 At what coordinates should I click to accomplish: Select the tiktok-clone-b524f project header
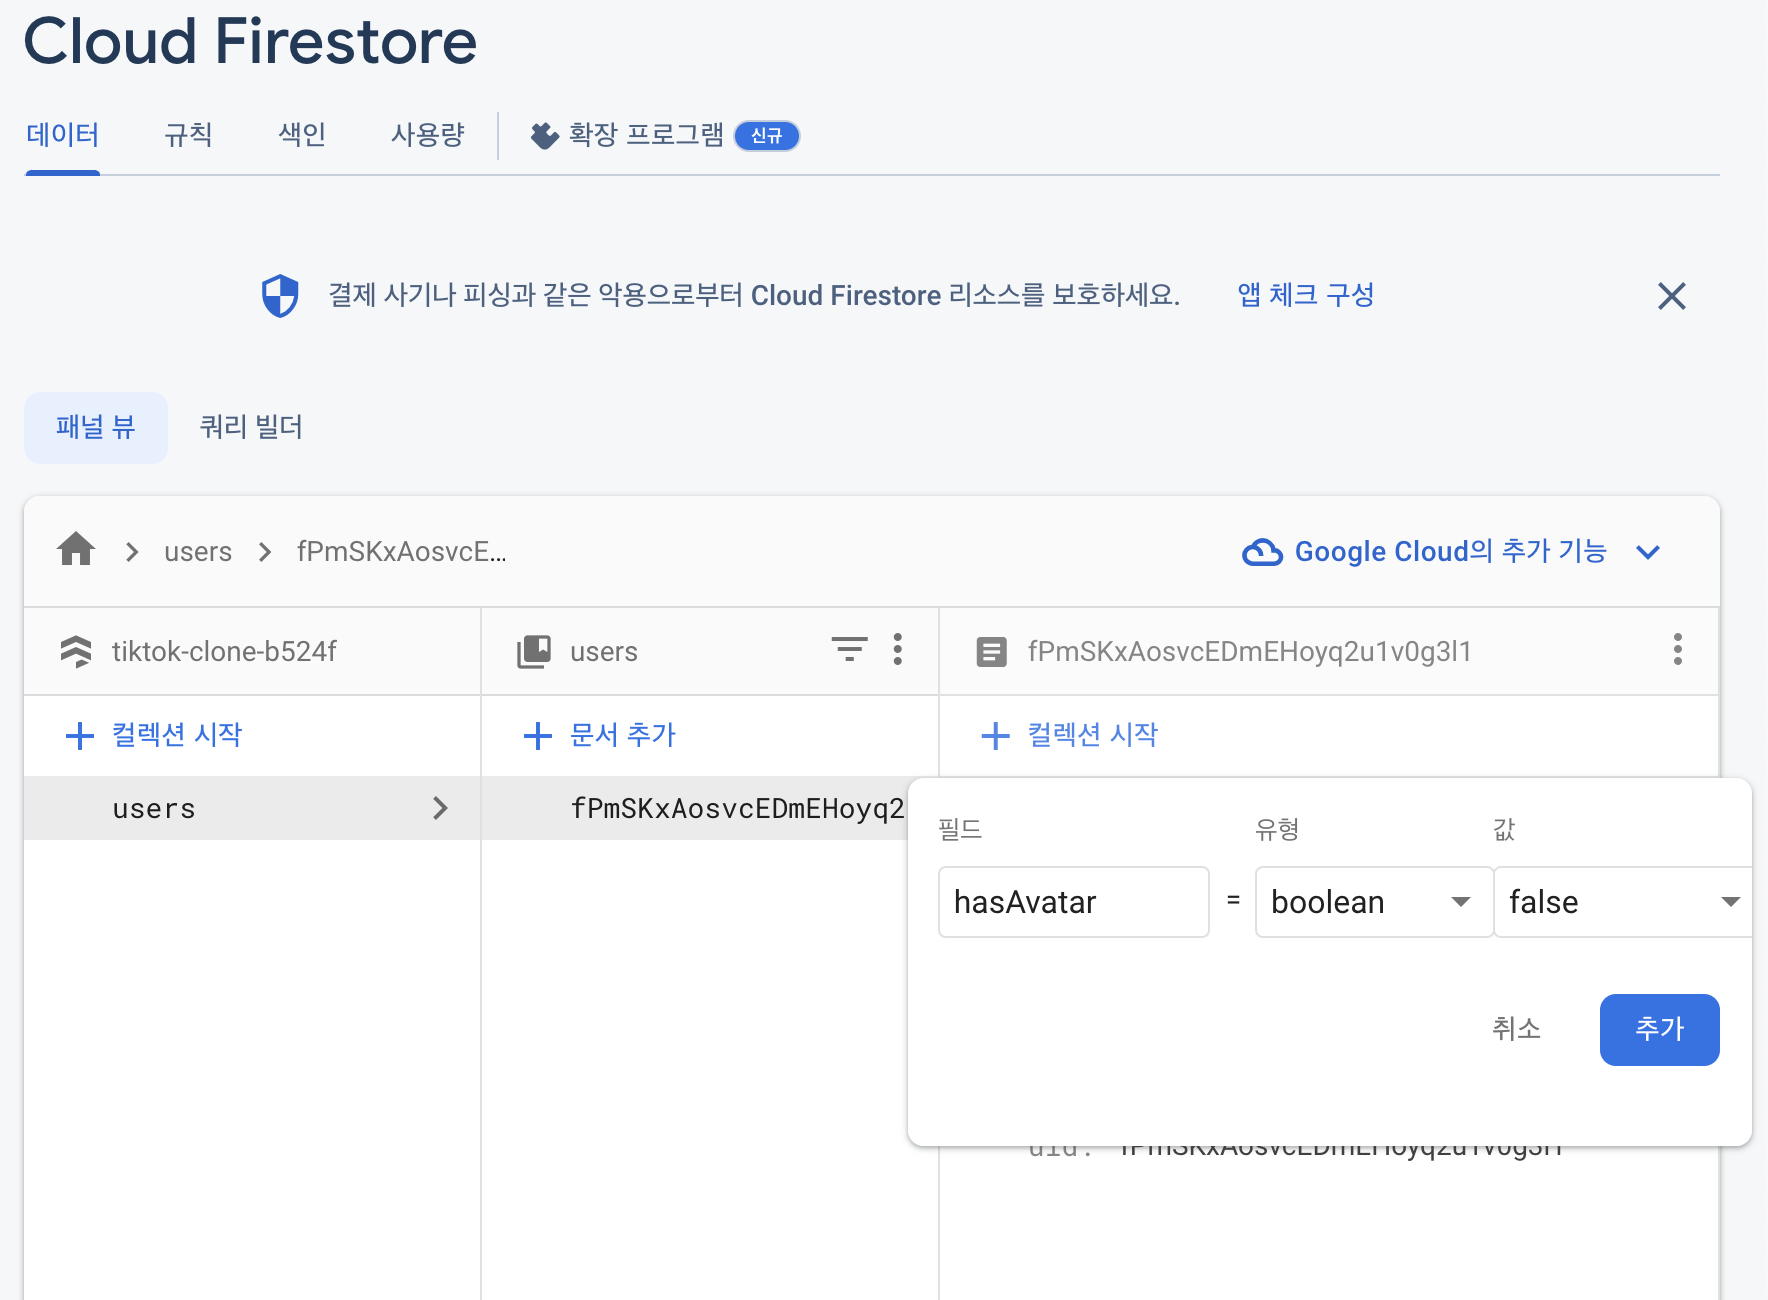[224, 652]
